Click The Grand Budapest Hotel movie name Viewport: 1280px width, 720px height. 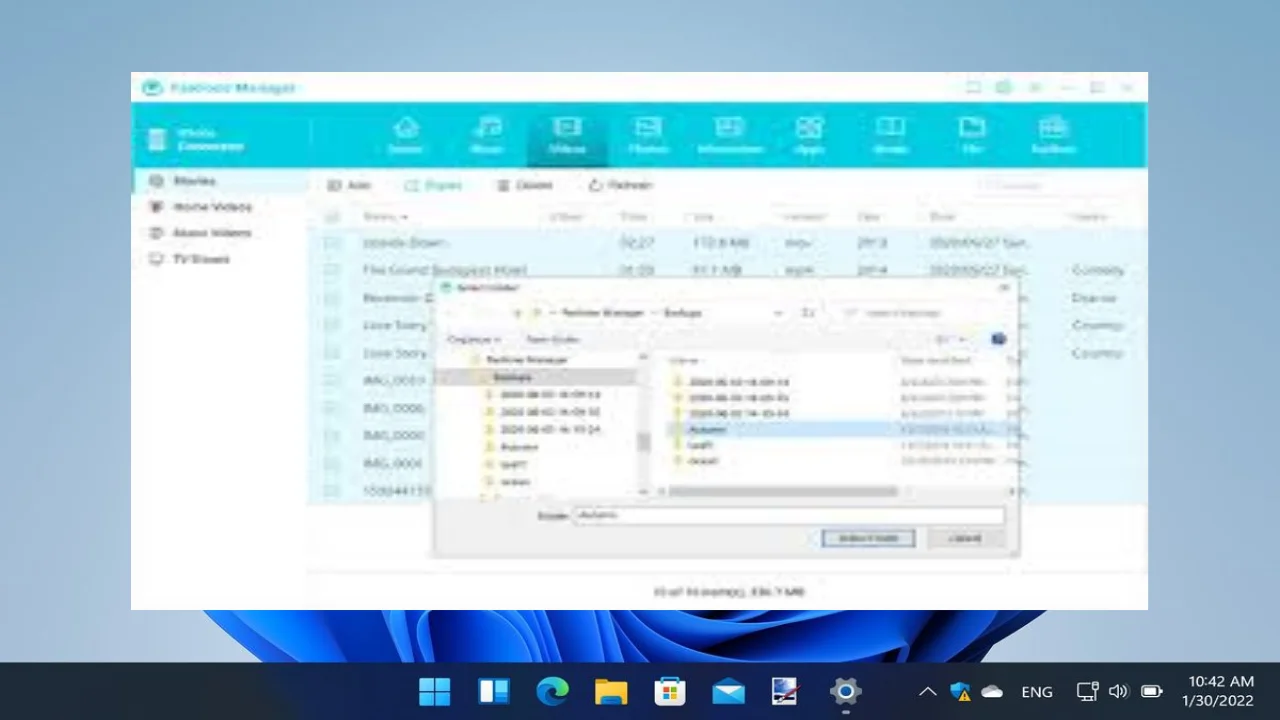(444, 270)
